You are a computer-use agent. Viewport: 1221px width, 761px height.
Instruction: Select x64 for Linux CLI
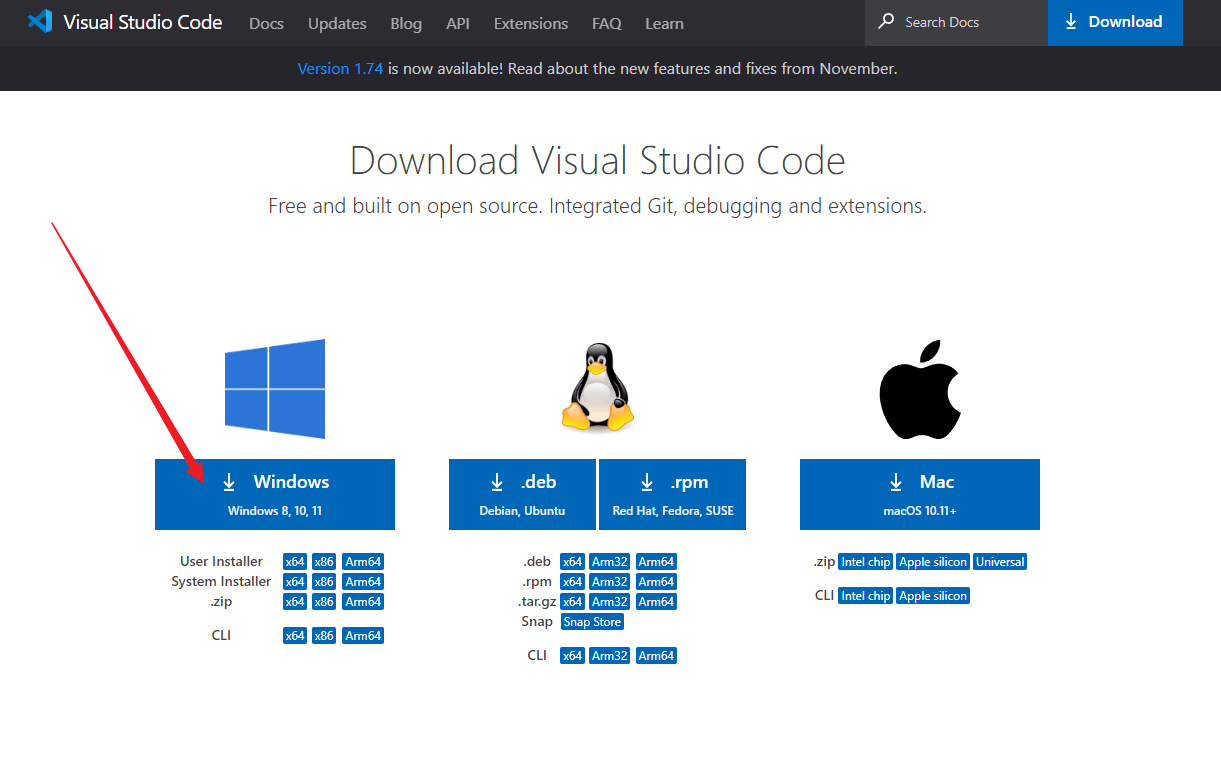(572, 656)
